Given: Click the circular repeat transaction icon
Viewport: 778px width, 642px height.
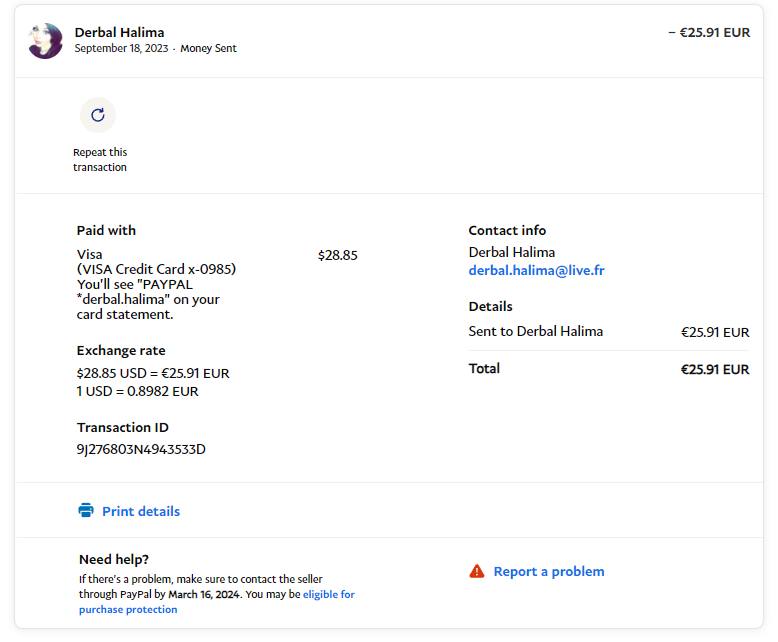Looking at the screenshot, I should click(x=98, y=115).
